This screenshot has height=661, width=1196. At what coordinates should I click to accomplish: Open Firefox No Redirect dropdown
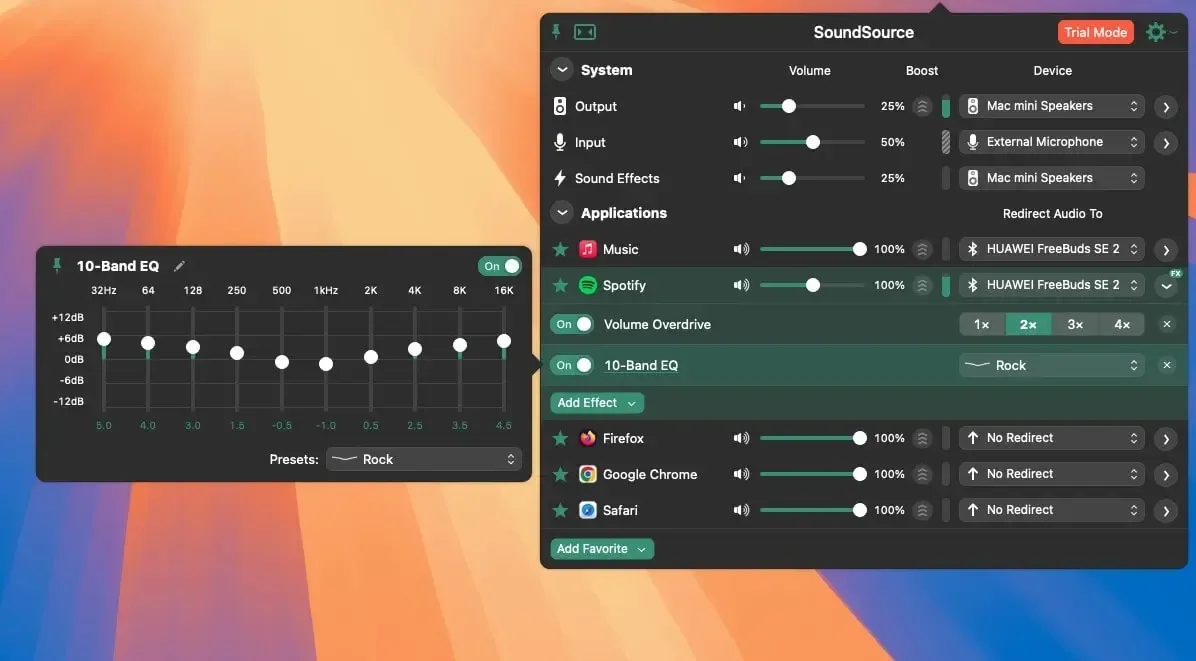tap(1052, 438)
